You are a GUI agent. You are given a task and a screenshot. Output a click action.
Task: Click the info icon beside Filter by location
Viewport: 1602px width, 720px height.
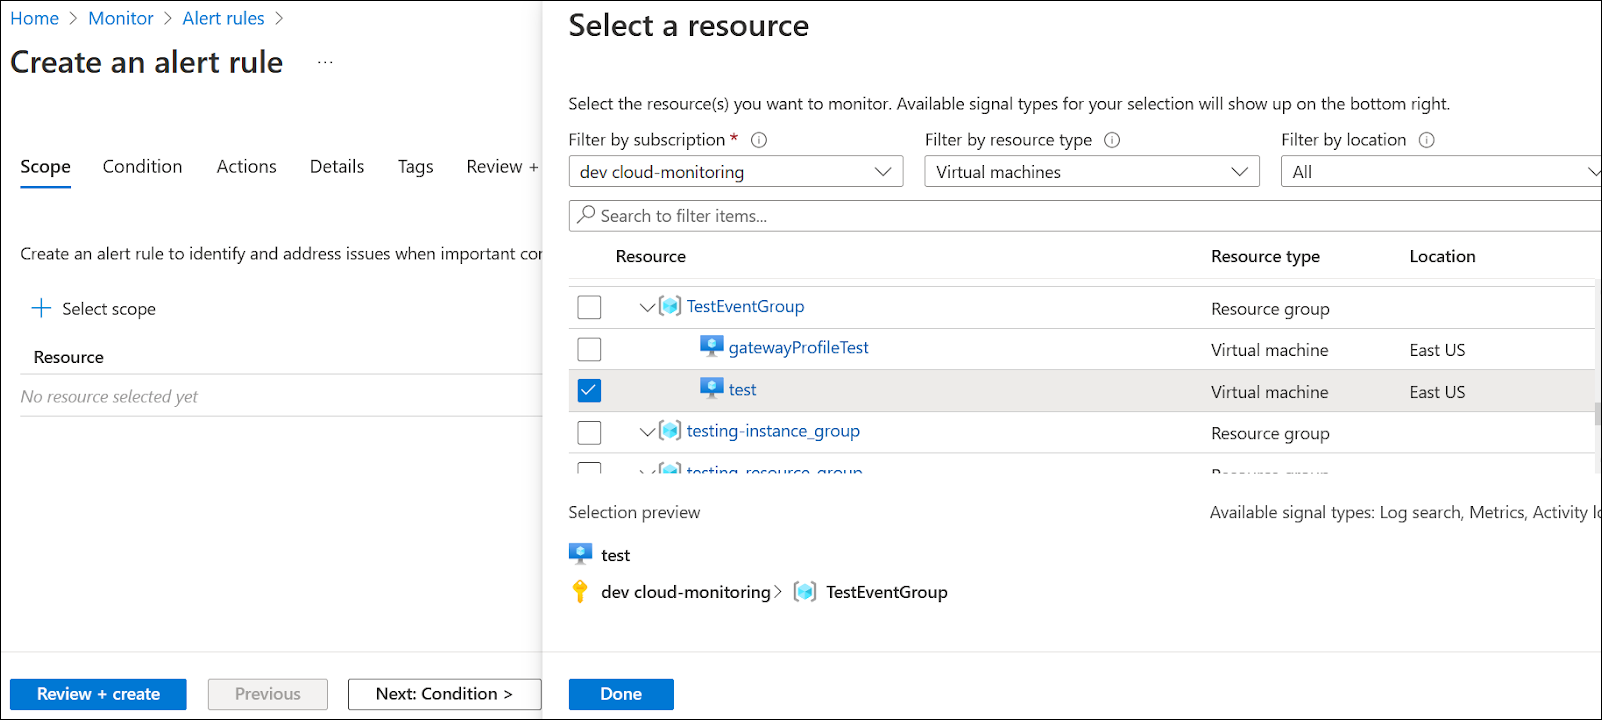[1427, 140]
